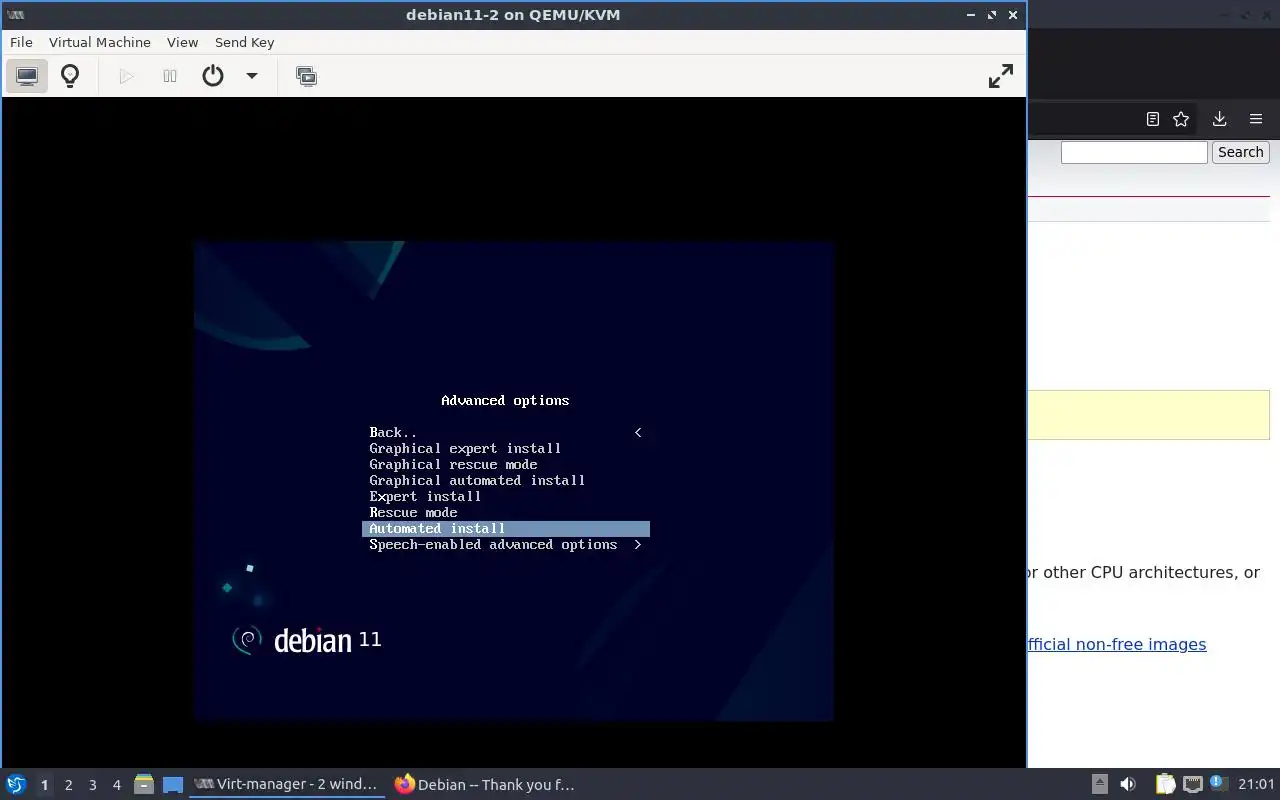1280x800 pixels.
Task: Select Automated install entry
Action: tap(506, 528)
